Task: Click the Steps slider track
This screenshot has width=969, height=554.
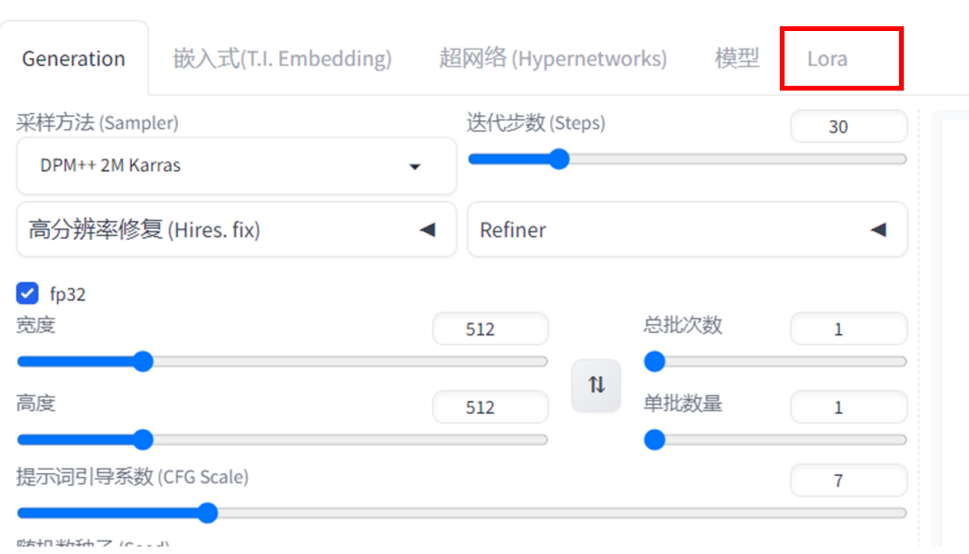Action: coord(687,159)
